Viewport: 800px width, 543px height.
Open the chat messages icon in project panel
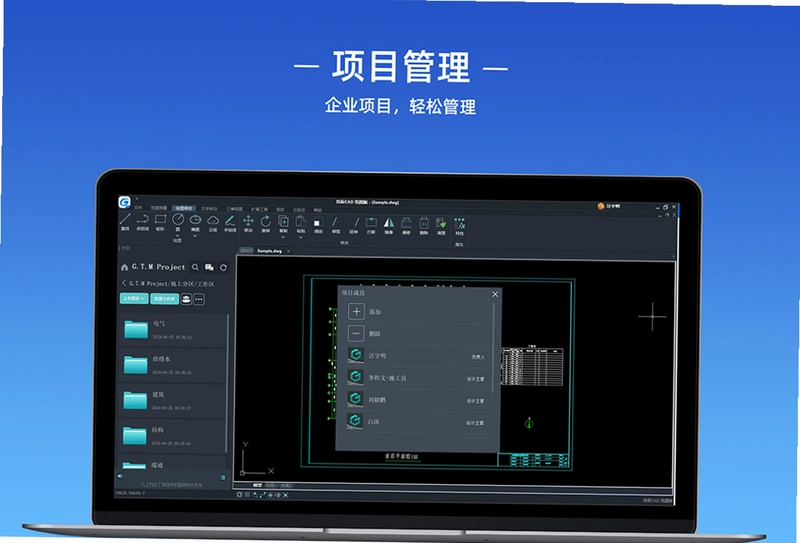[209, 267]
